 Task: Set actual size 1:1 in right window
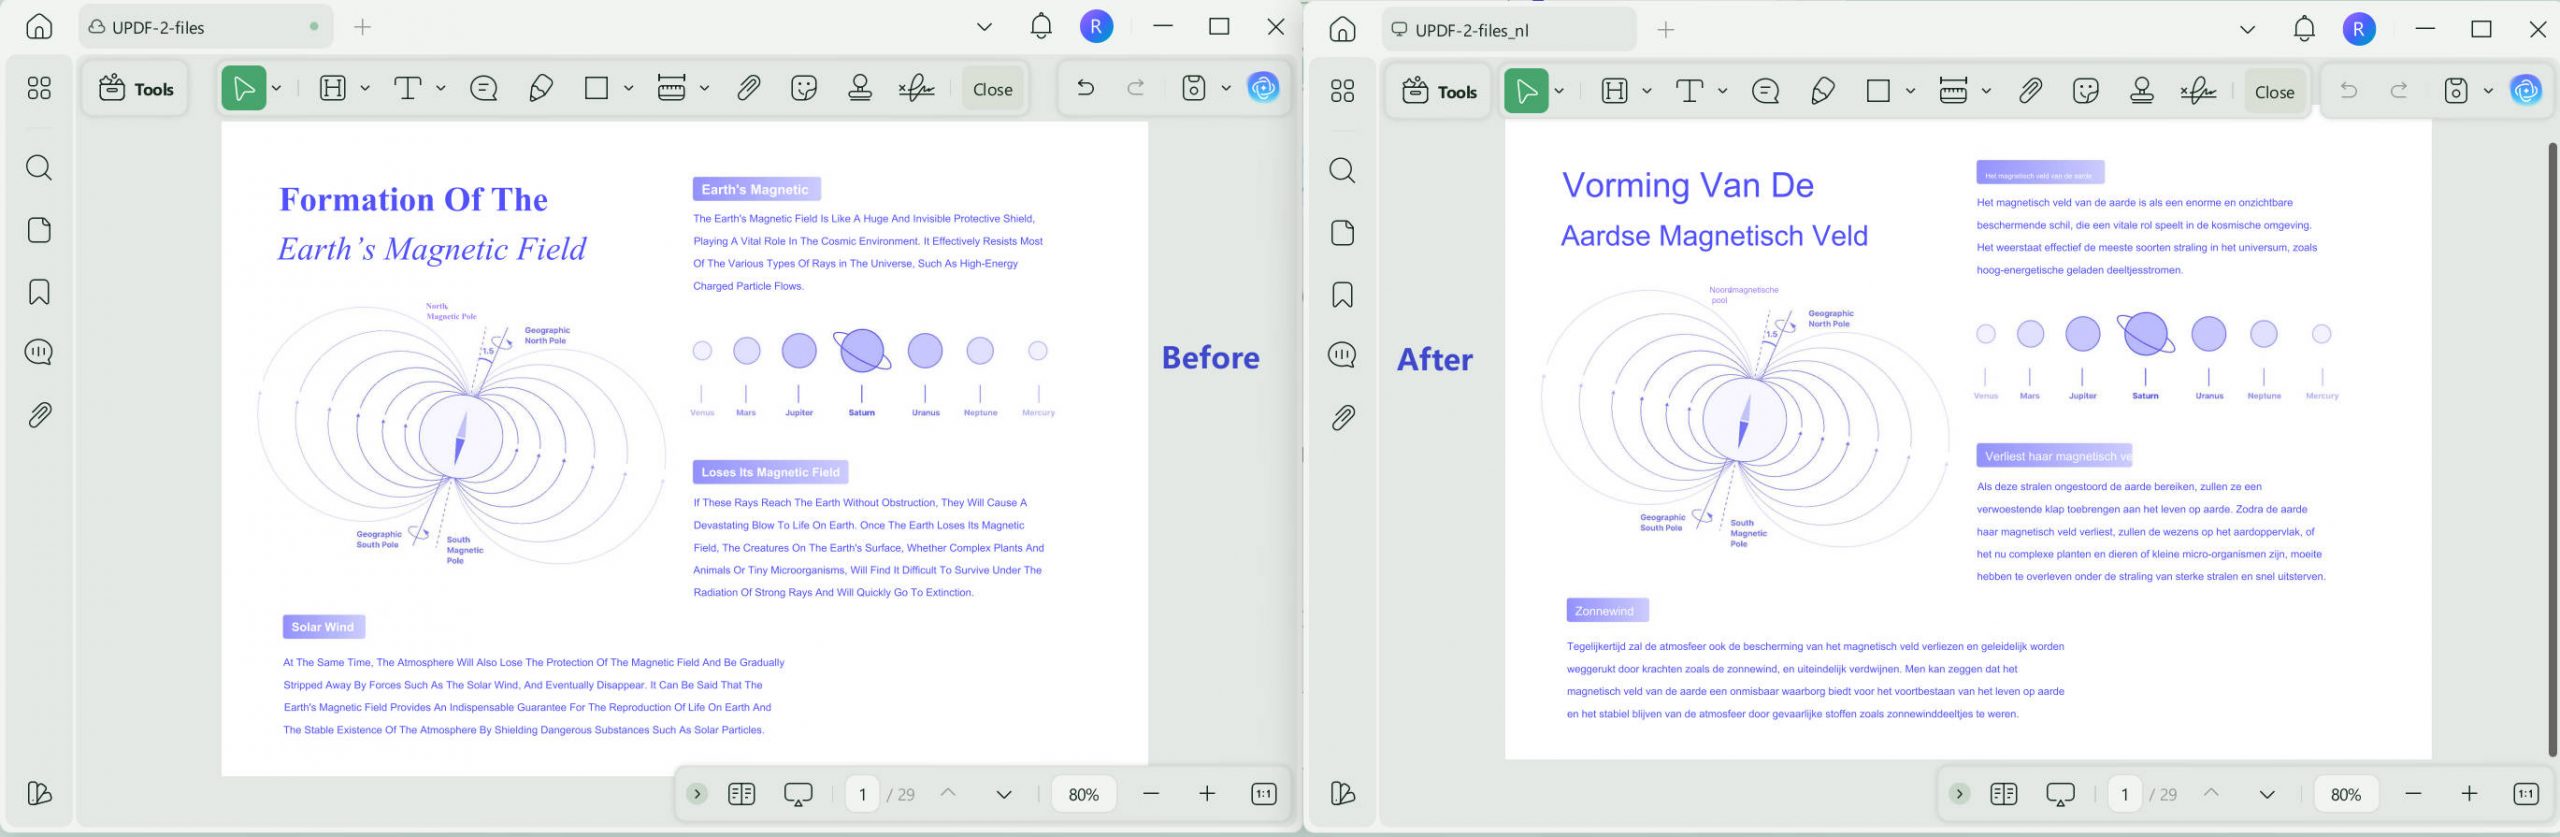coord(2525,794)
